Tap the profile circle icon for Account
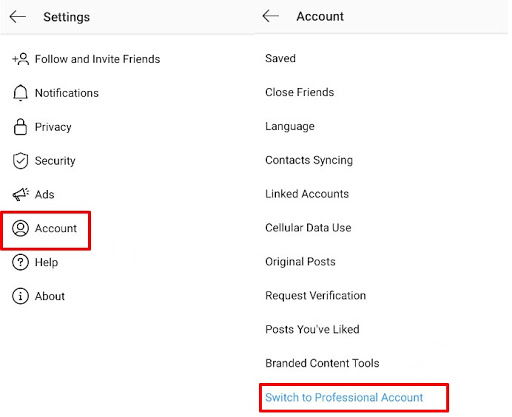This screenshot has height=417, width=512. click(x=20, y=228)
